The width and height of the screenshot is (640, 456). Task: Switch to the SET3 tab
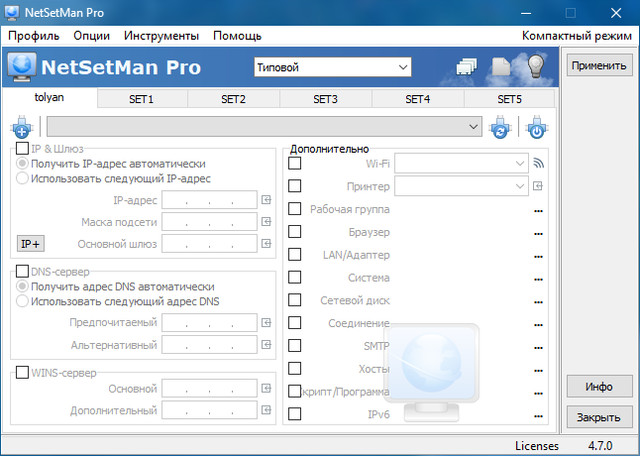[325, 100]
